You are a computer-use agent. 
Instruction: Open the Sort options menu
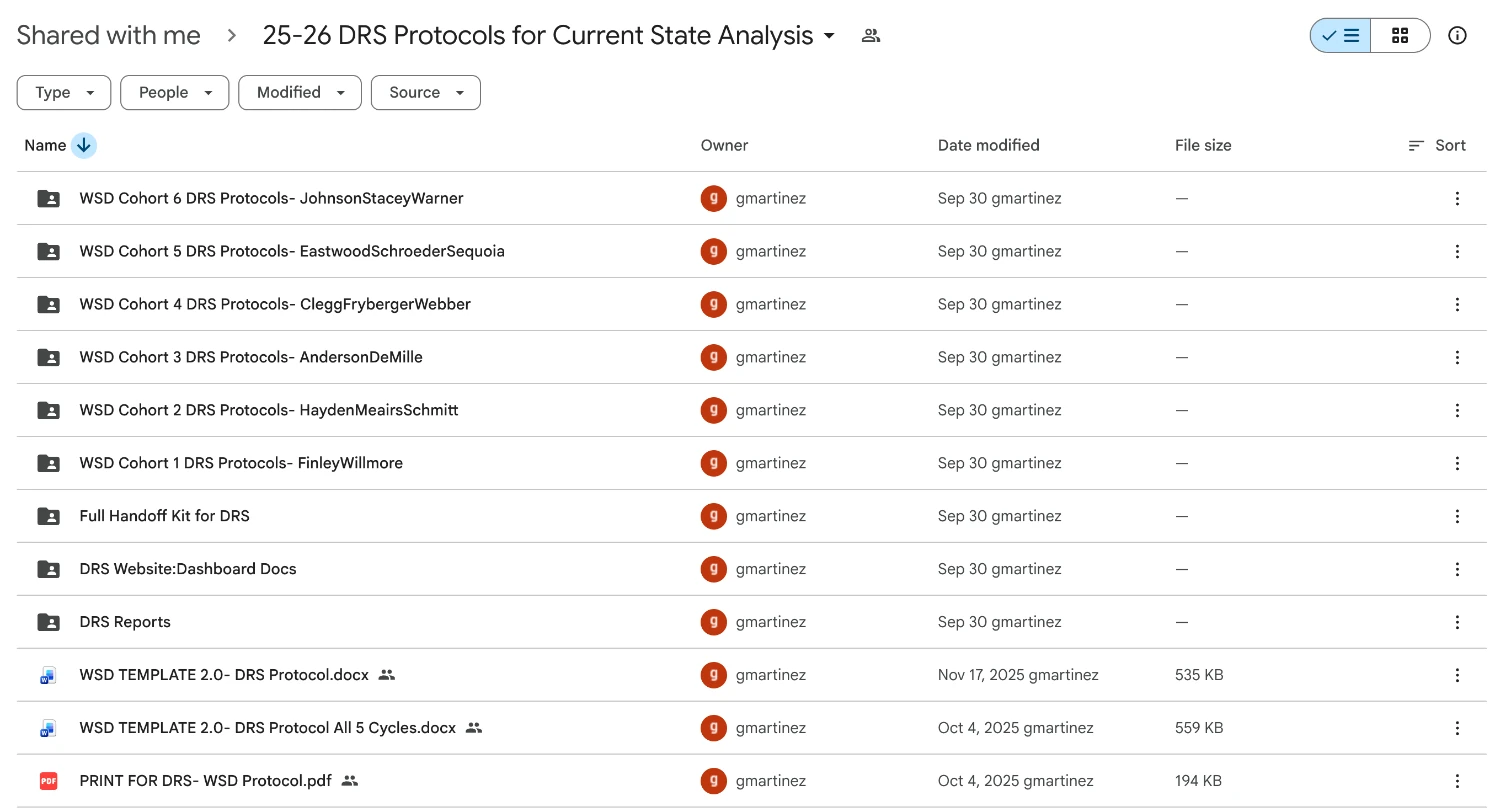(1437, 145)
